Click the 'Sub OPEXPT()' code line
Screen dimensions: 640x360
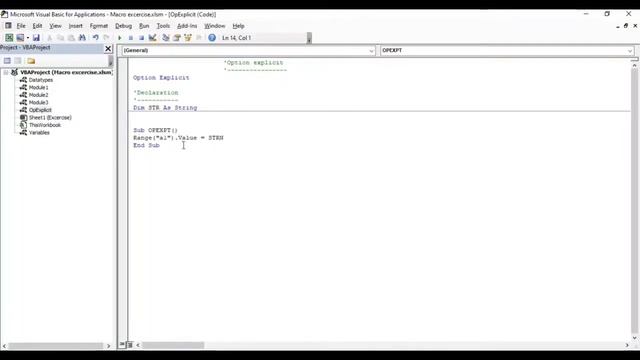(x=156, y=130)
